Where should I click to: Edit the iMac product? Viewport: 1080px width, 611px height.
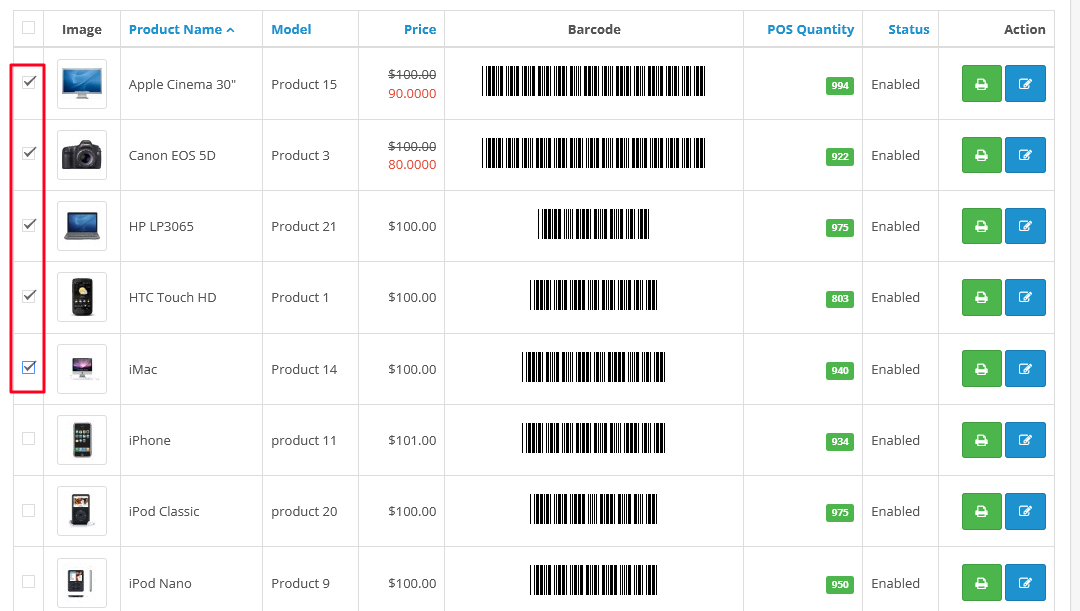pyautogui.click(x=1025, y=369)
